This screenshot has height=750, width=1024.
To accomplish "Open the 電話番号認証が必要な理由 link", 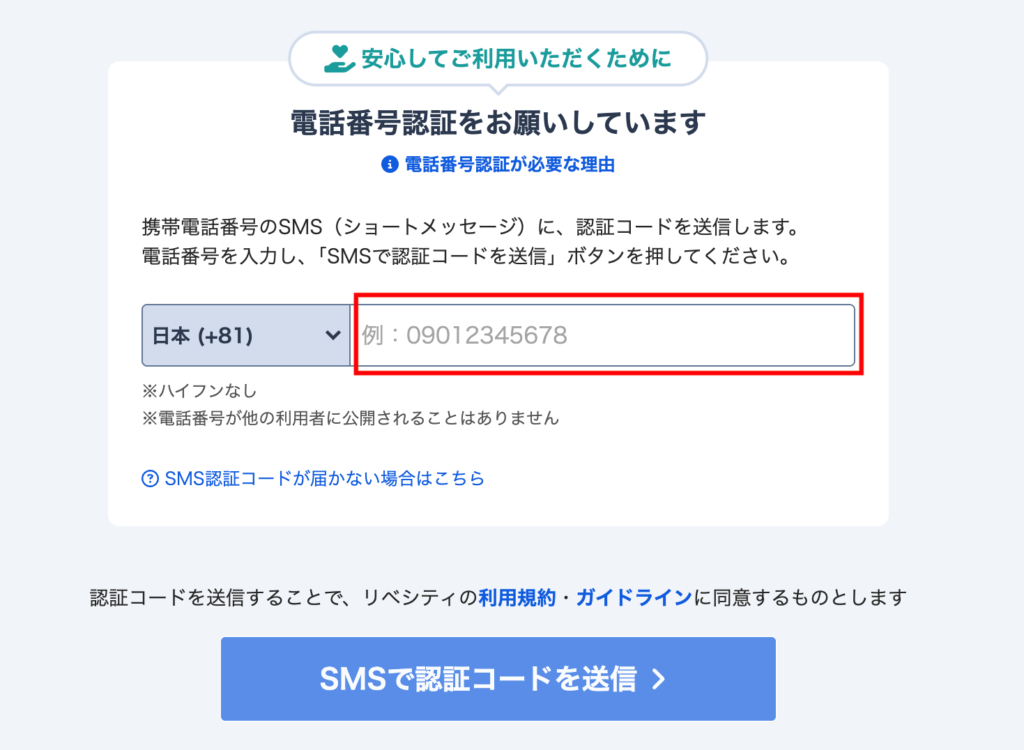I will coord(509,165).
